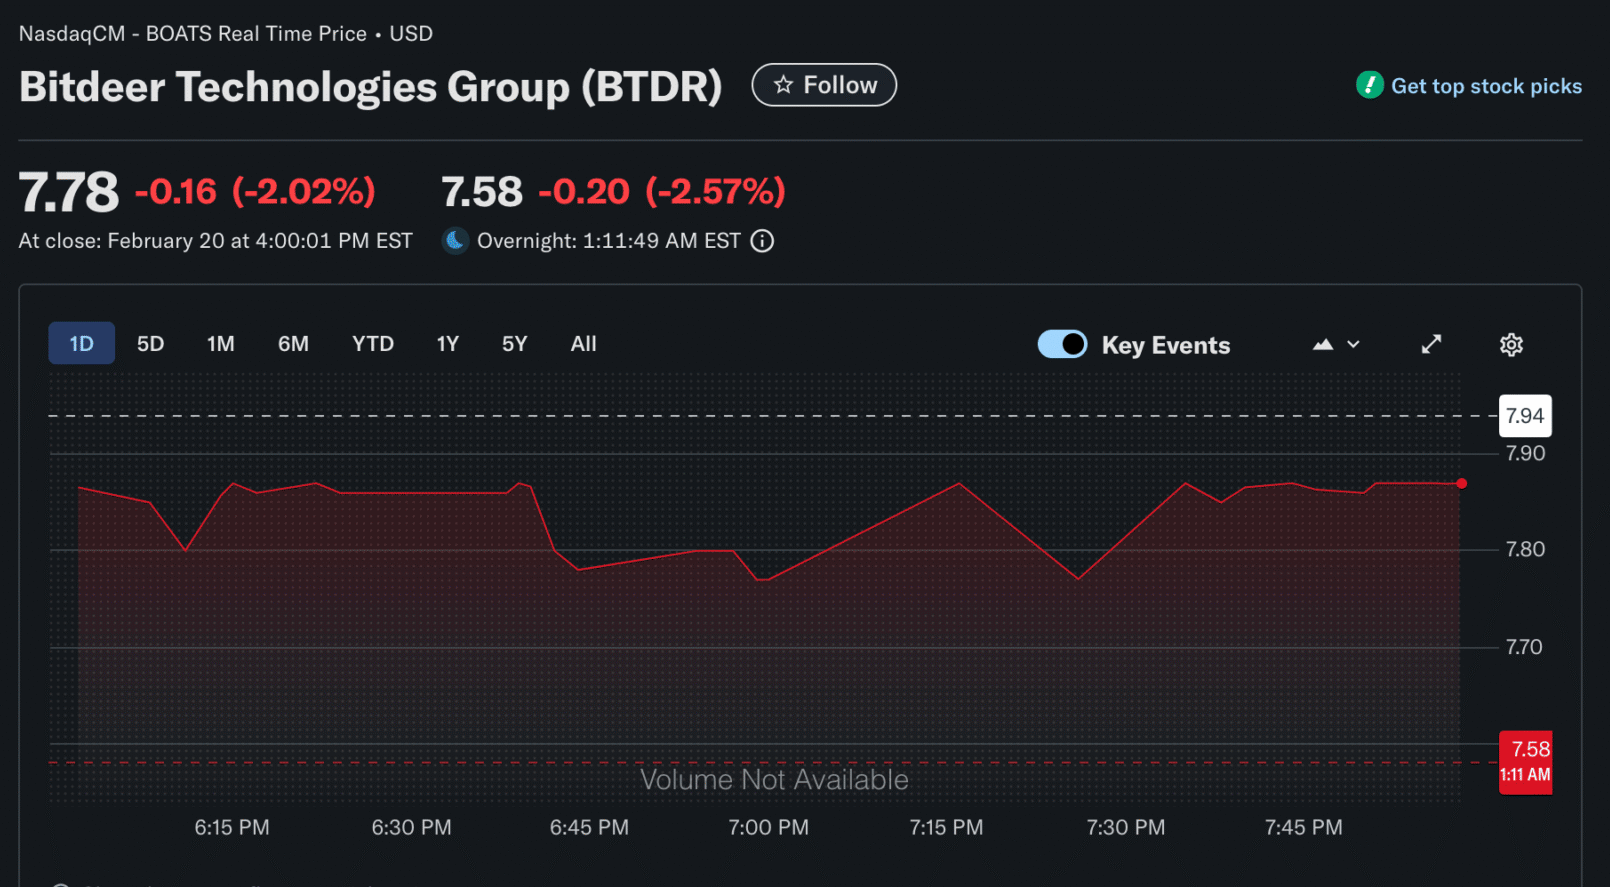Toggle the Key Events switch

[1062, 344]
